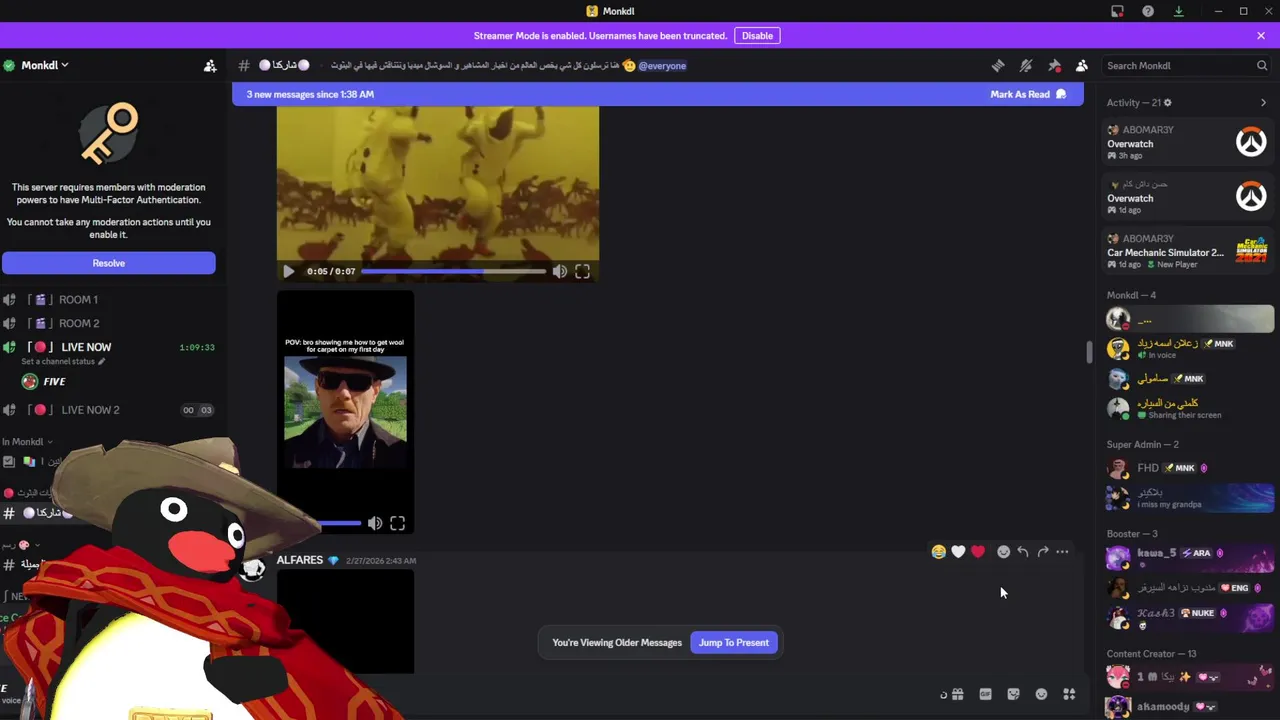
Task: Add the laughing-crying emoji reaction
Action: (938, 552)
